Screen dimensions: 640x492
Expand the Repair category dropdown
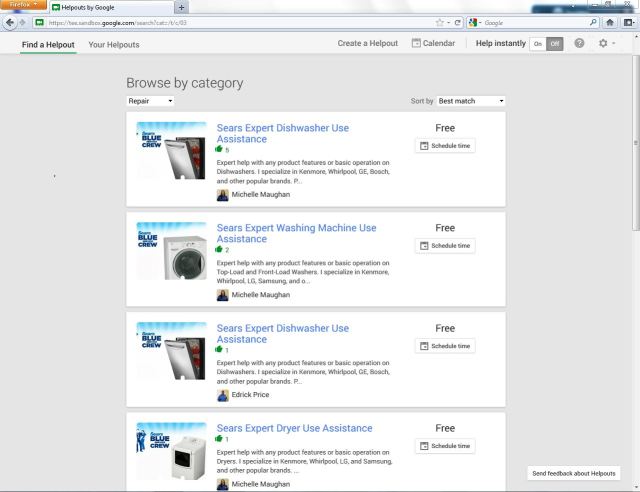(x=150, y=101)
